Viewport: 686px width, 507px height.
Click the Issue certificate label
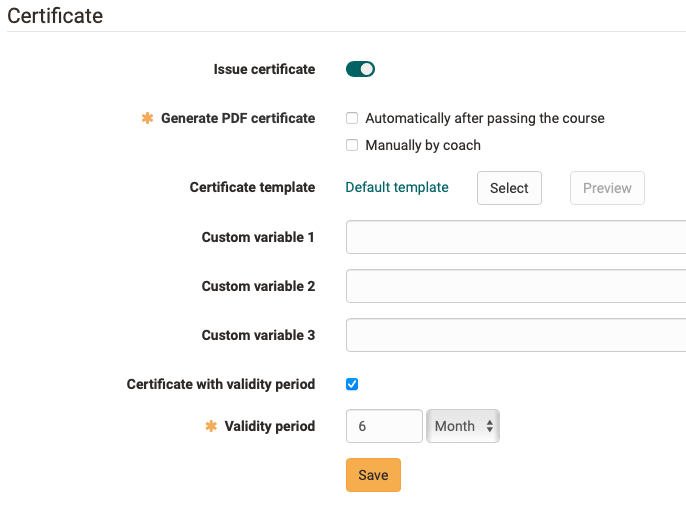264,69
